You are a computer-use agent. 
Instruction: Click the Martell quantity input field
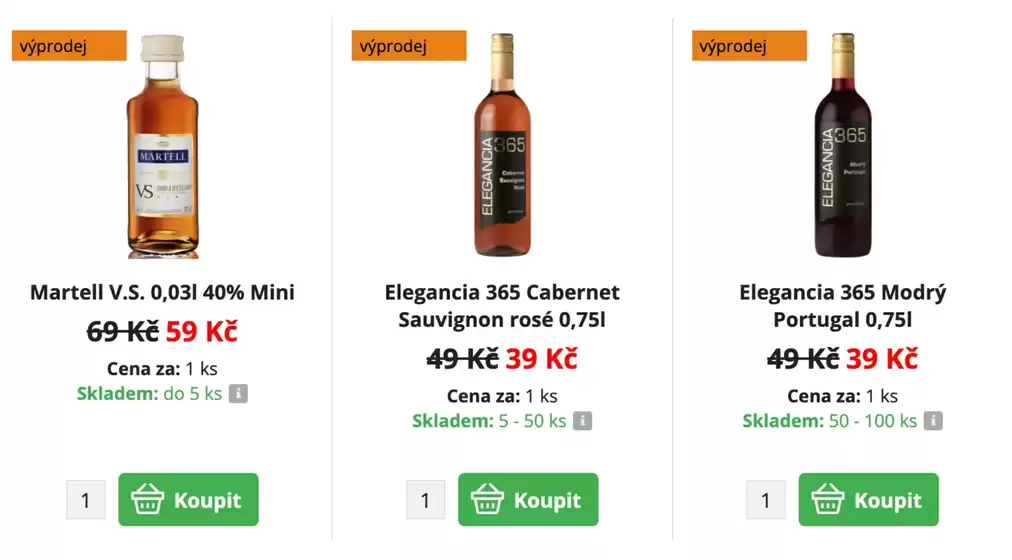[x=86, y=500]
